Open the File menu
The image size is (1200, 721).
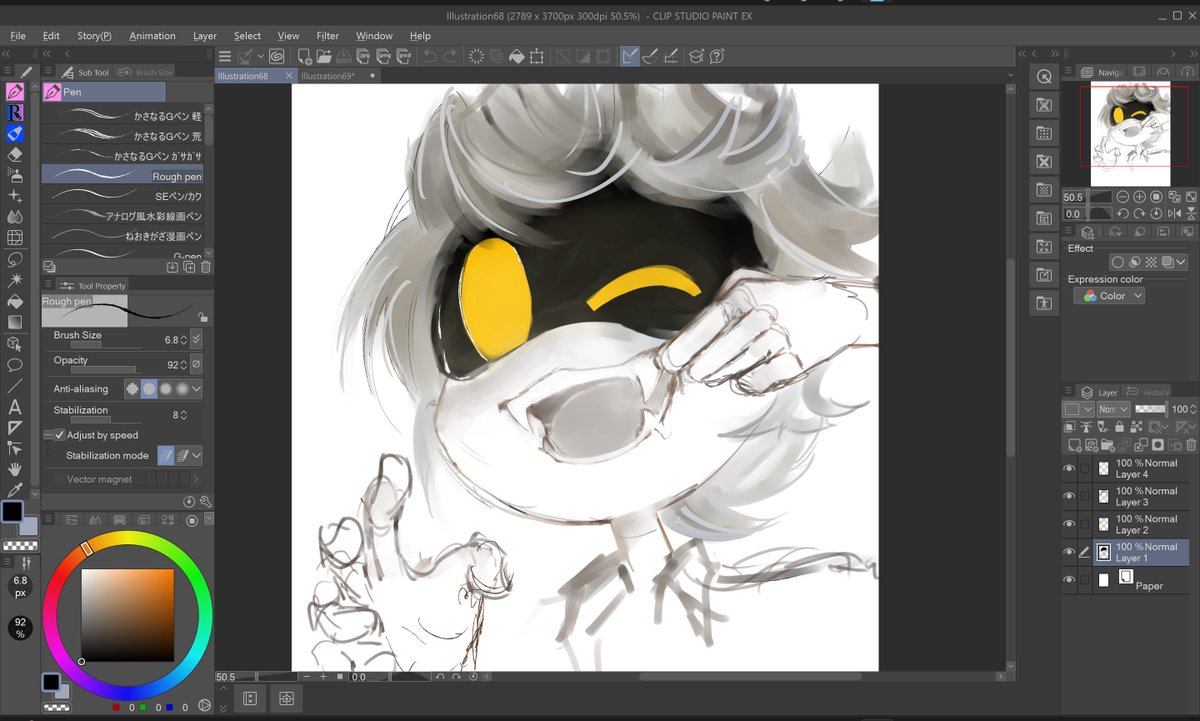[18, 36]
